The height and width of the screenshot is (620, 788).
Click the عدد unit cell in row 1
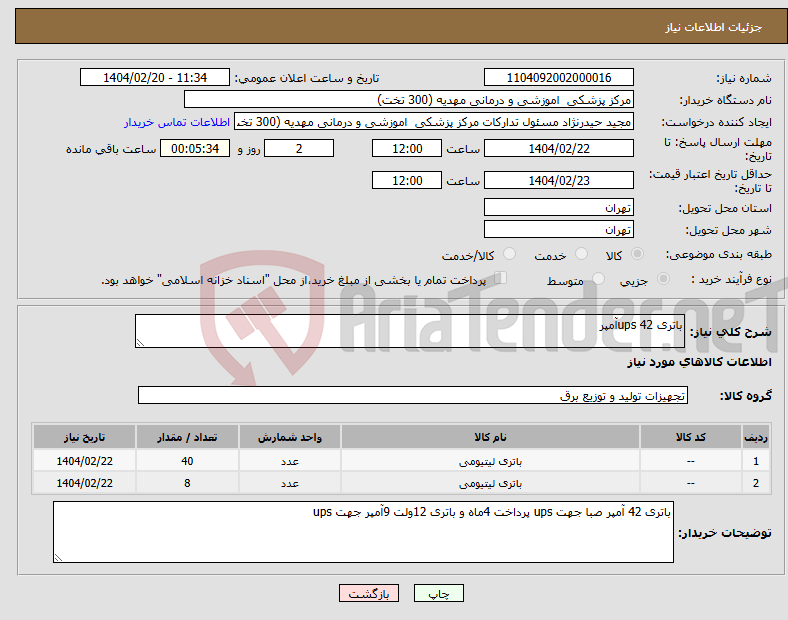click(x=290, y=461)
